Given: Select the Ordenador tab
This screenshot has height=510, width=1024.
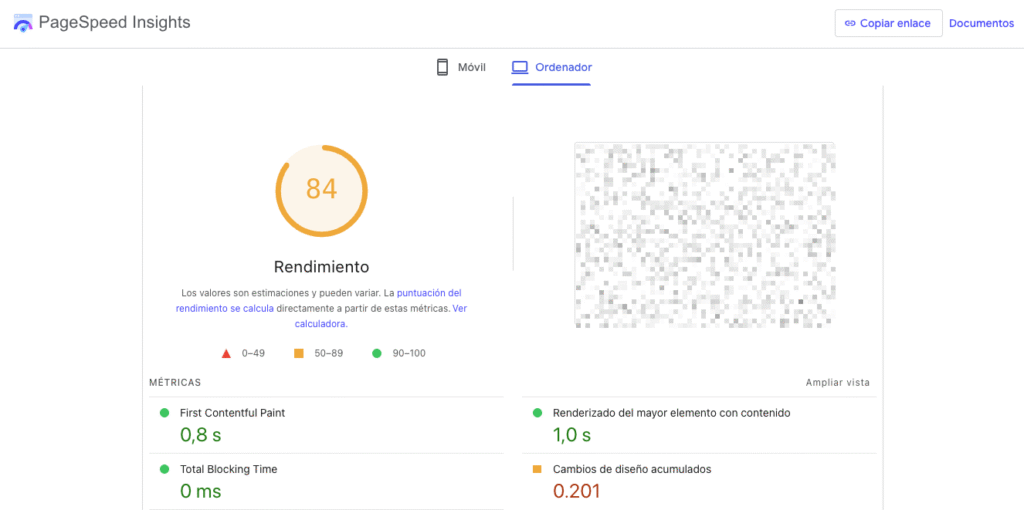Looking at the screenshot, I should tap(552, 67).
